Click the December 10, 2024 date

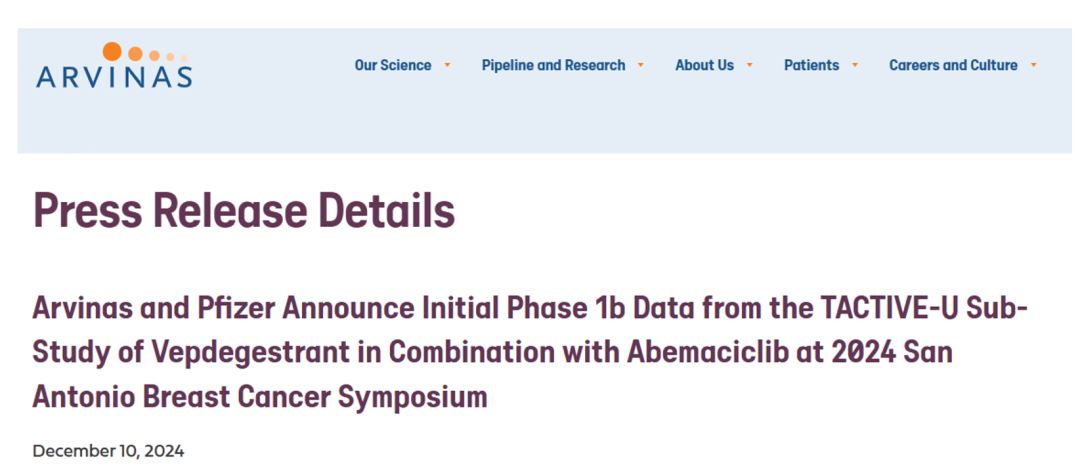click(108, 452)
